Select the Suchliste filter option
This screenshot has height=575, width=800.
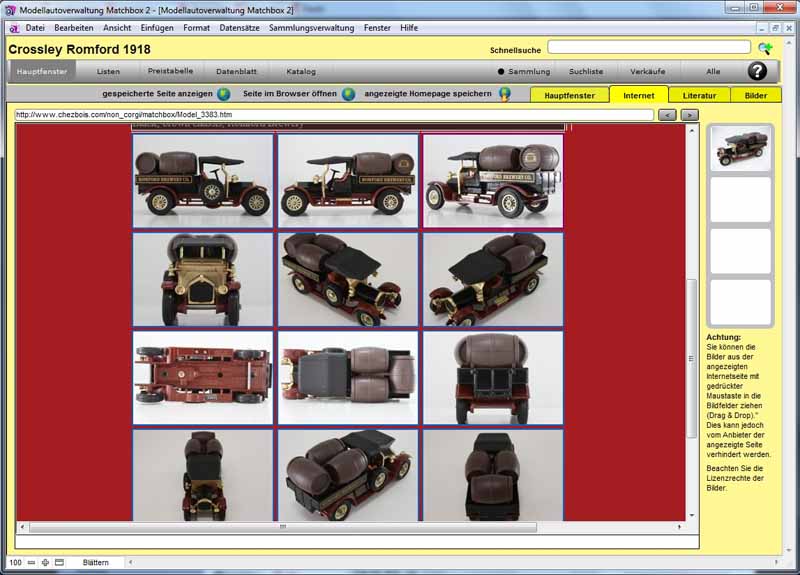point(586,72)
